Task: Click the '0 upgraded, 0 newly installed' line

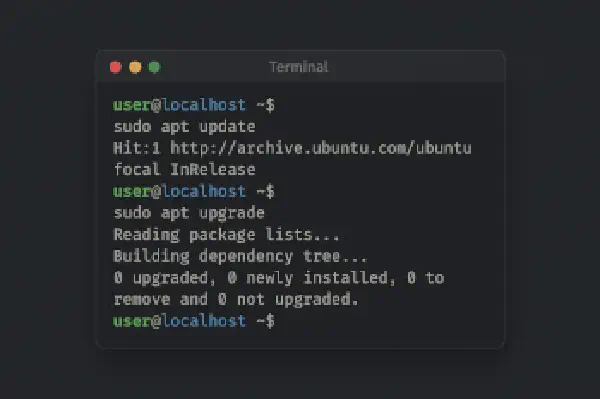Action: pyautogui.click(x=279, y=278)
